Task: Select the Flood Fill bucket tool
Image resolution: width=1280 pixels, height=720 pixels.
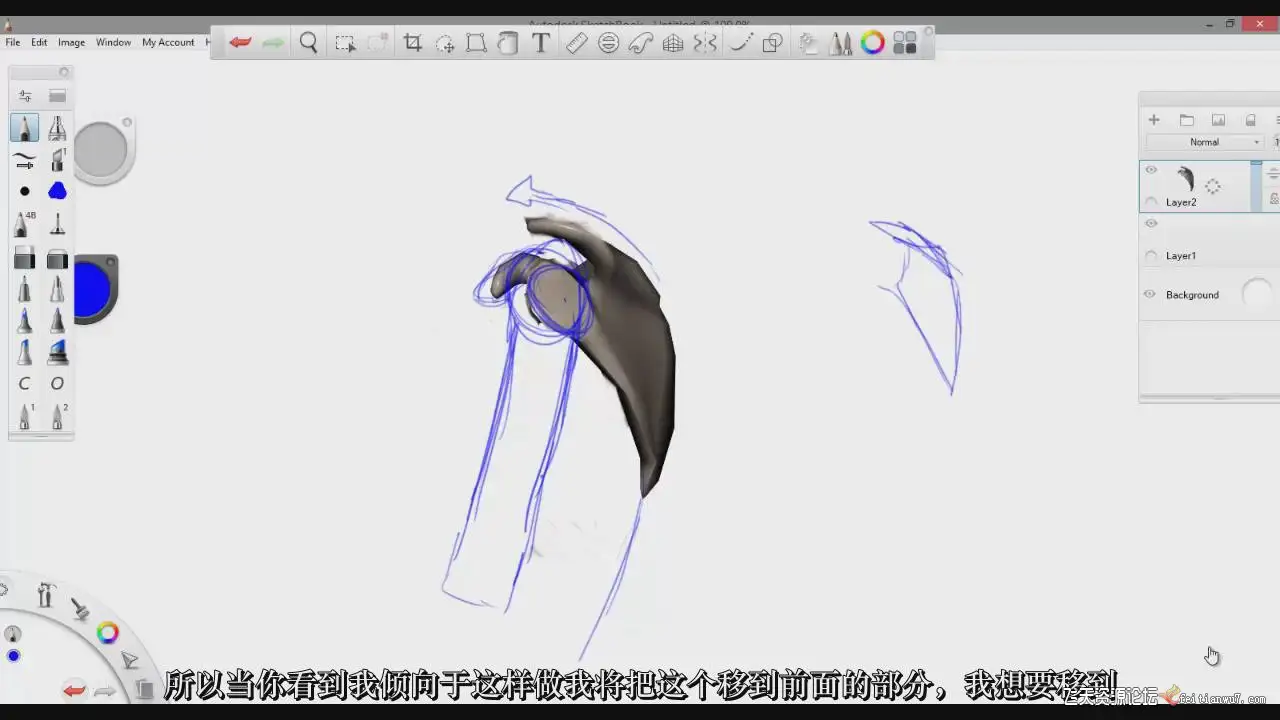Action: click(508, 43)
